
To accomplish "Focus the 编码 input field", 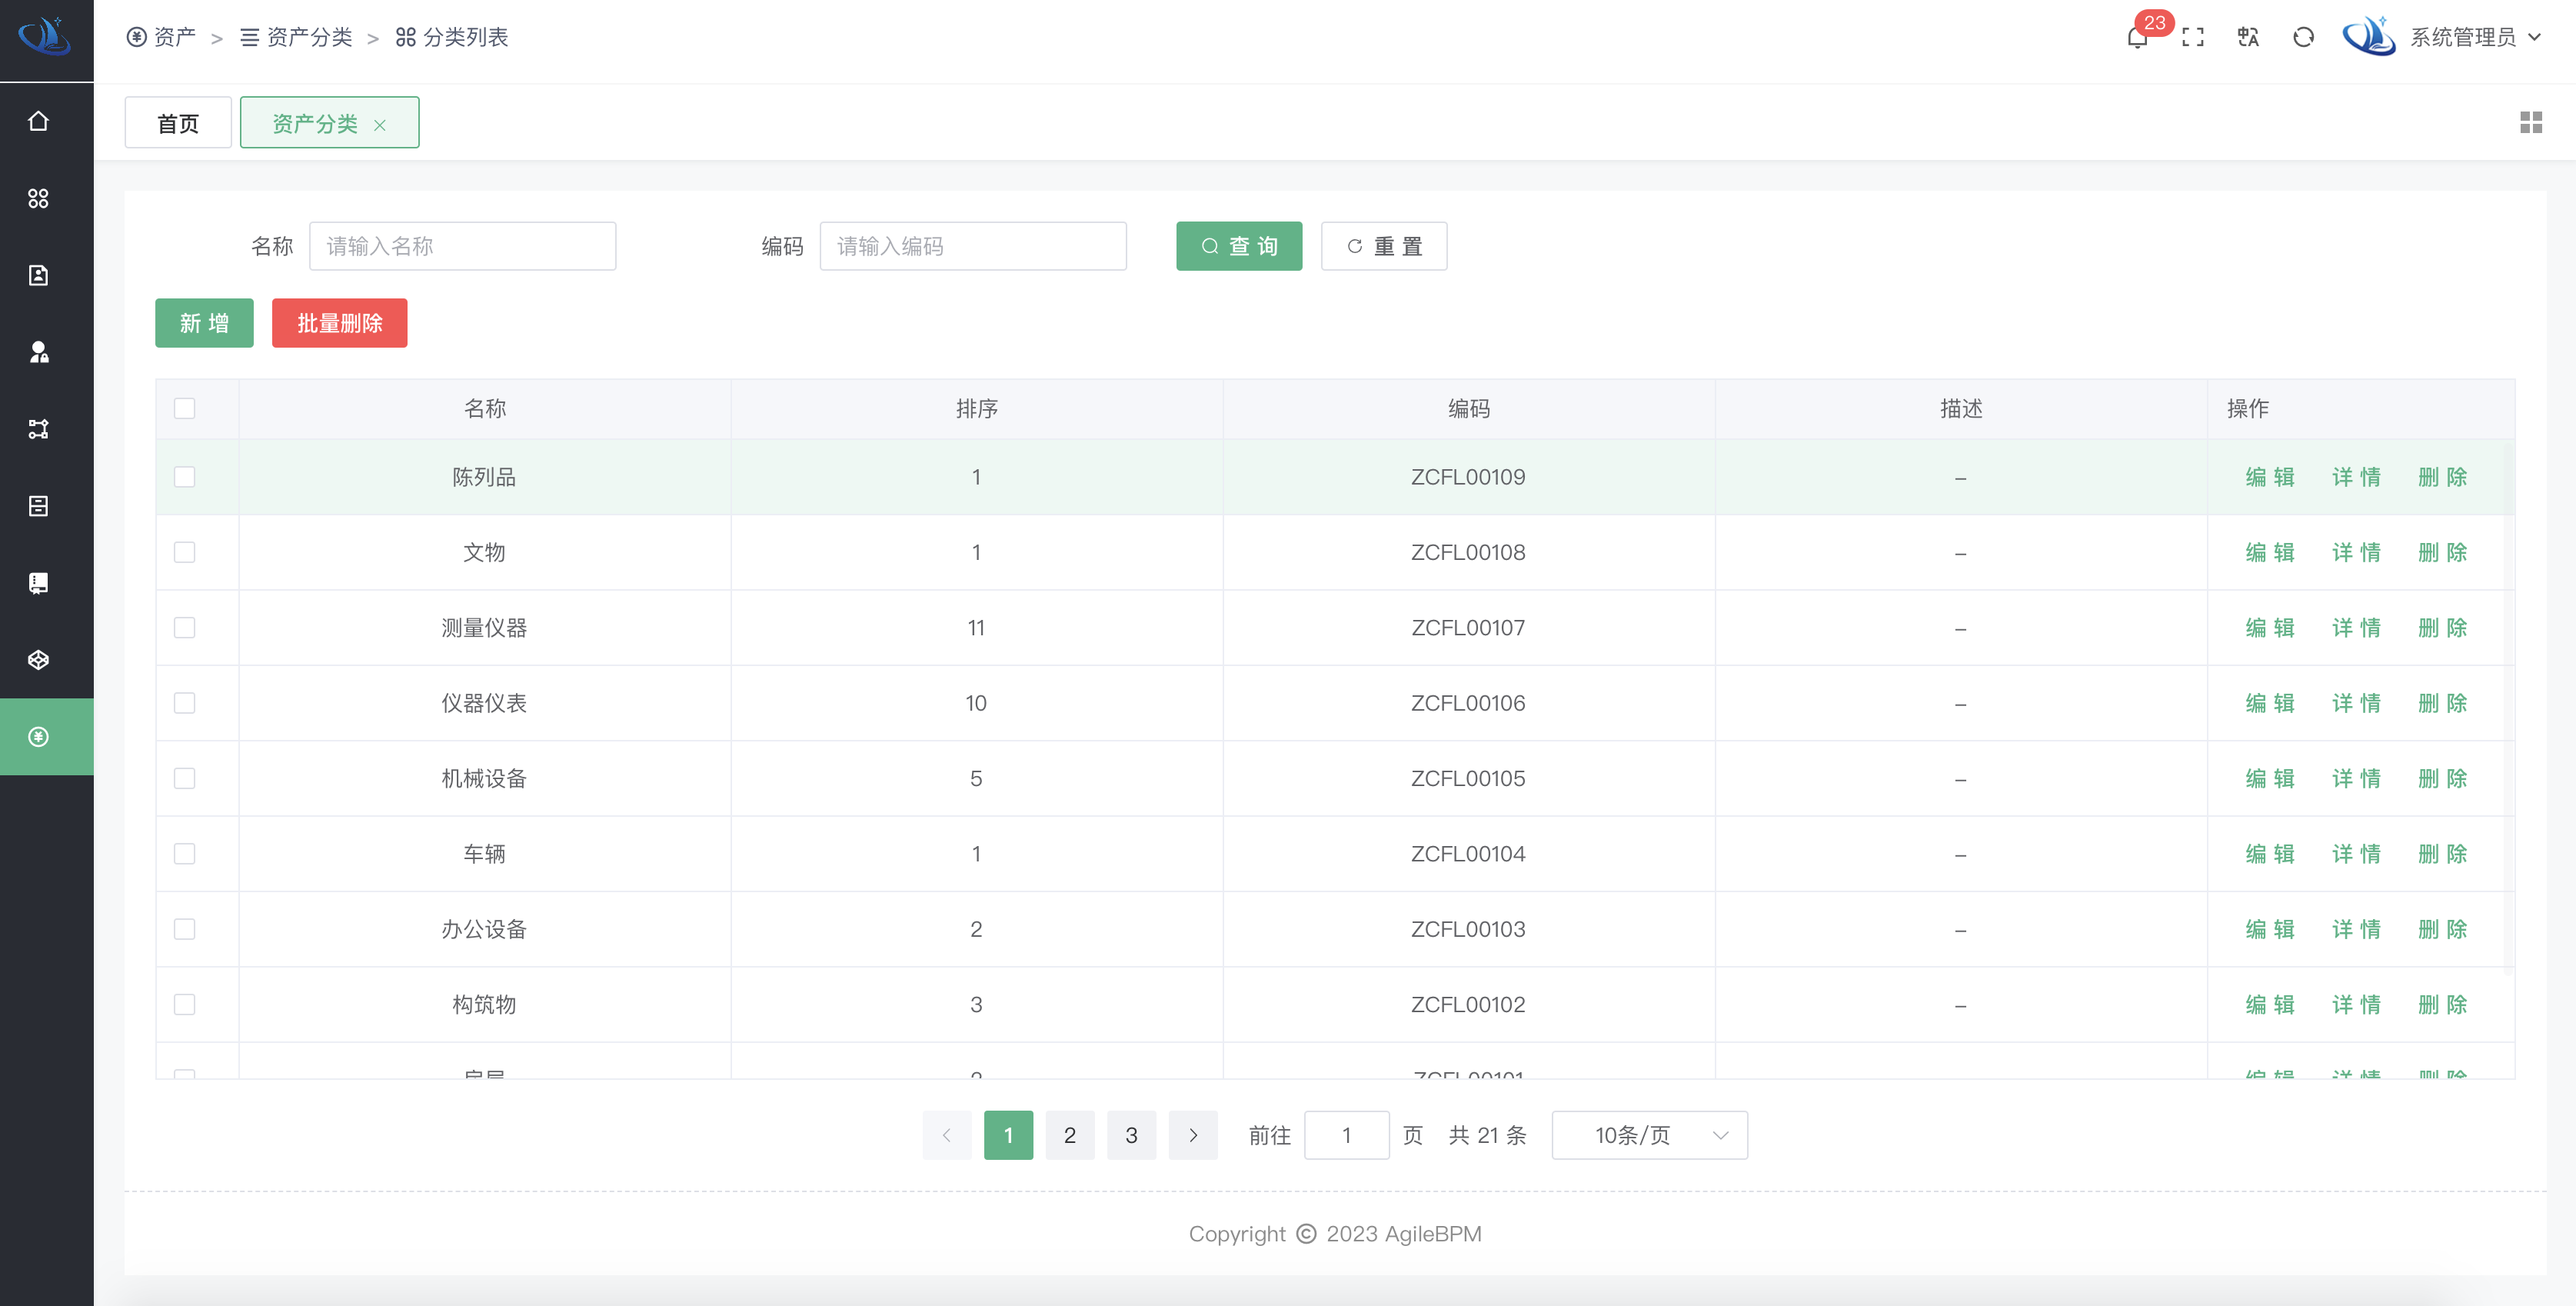I will pyautogui.click(x=973, y=246).
